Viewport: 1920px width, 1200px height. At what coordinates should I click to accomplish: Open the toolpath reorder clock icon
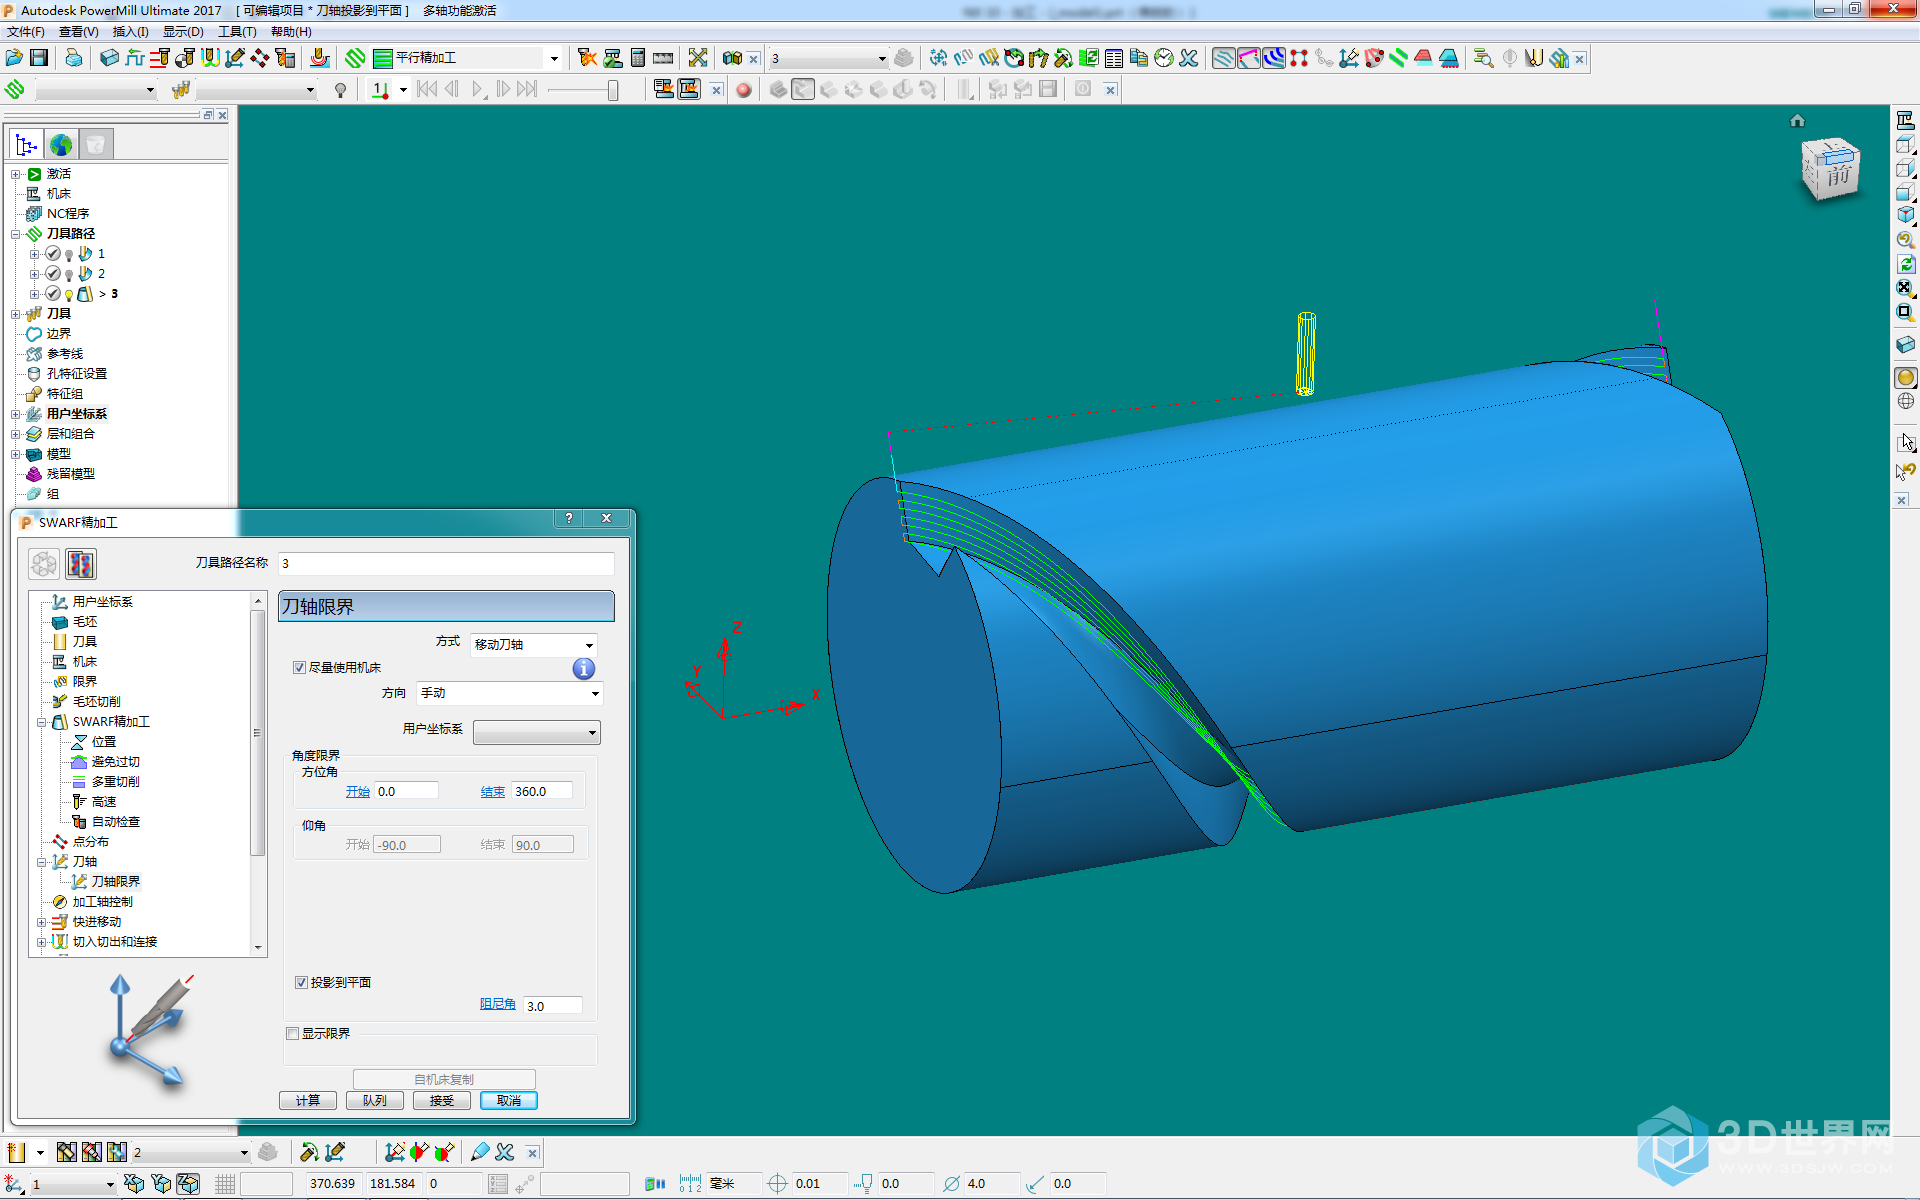point(1163,58)
